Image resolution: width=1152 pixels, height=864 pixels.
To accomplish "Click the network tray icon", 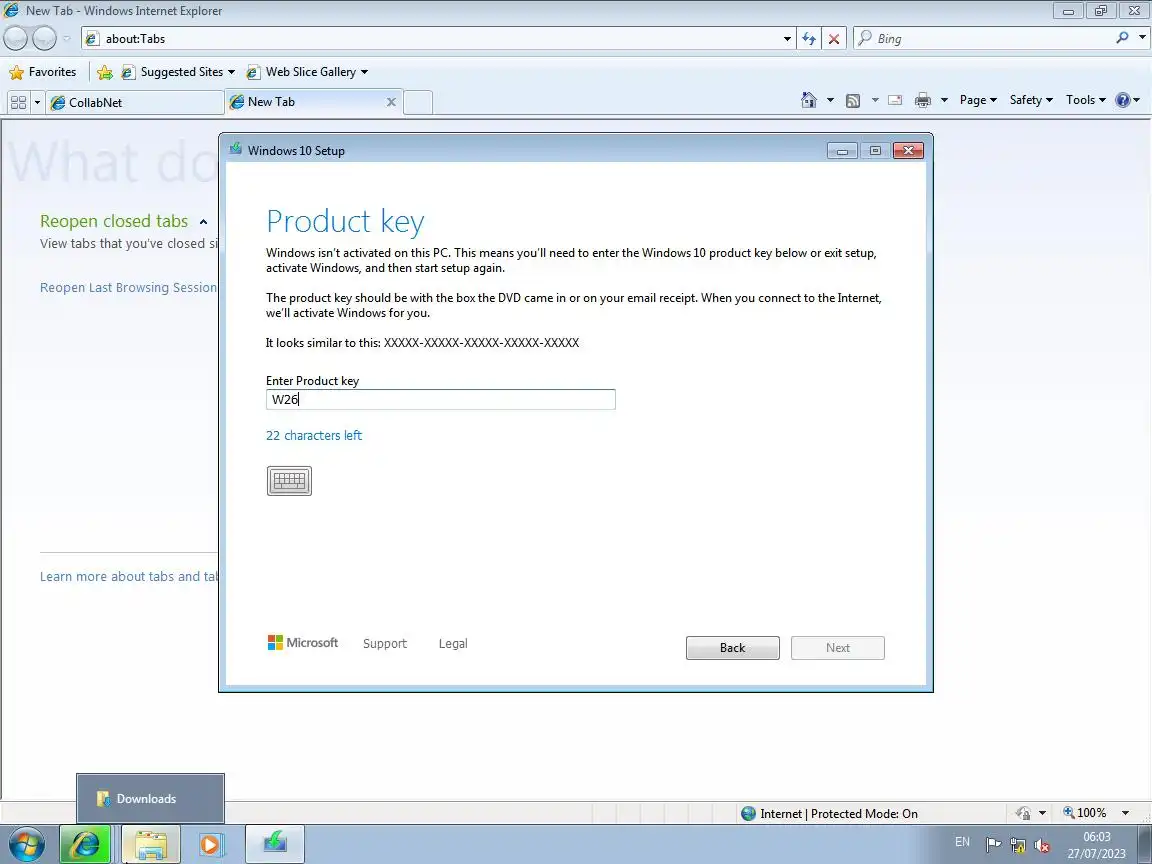I will 1018,845.
